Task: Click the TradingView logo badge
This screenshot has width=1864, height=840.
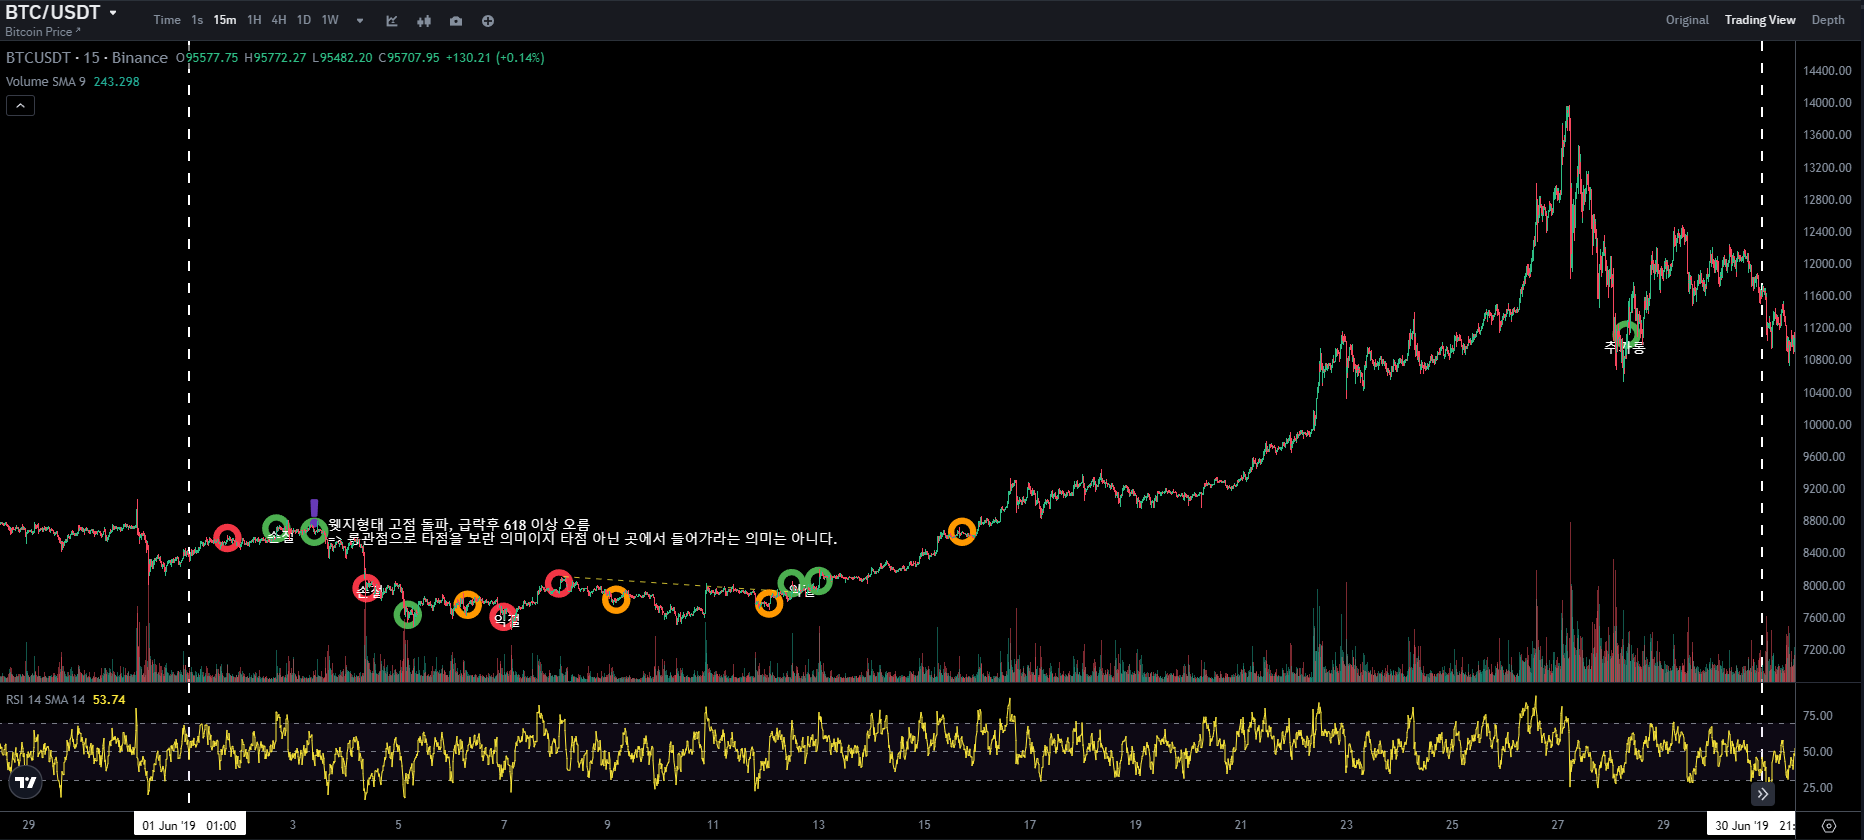Action: pyautogui.click(x=26, y=782)
